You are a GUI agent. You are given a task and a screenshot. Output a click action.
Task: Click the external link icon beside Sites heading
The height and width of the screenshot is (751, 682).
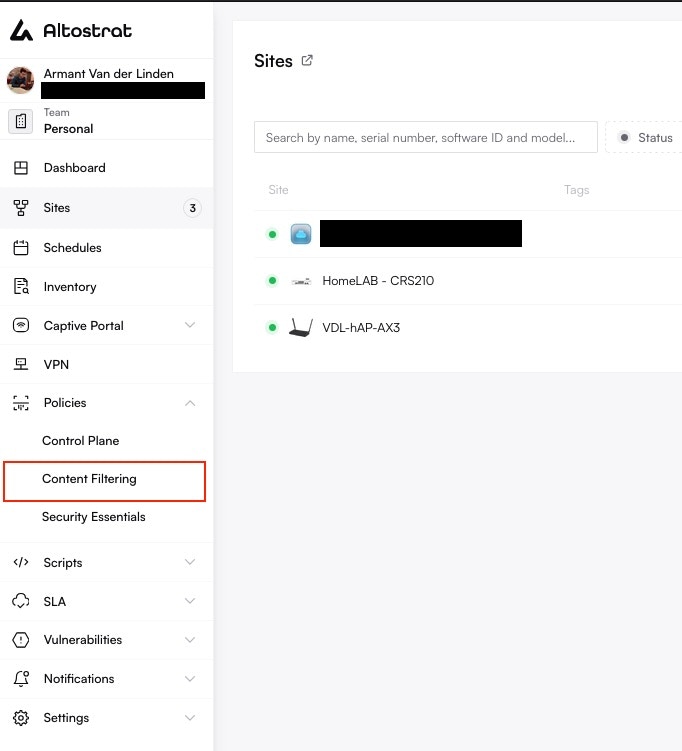pos(307,60)
